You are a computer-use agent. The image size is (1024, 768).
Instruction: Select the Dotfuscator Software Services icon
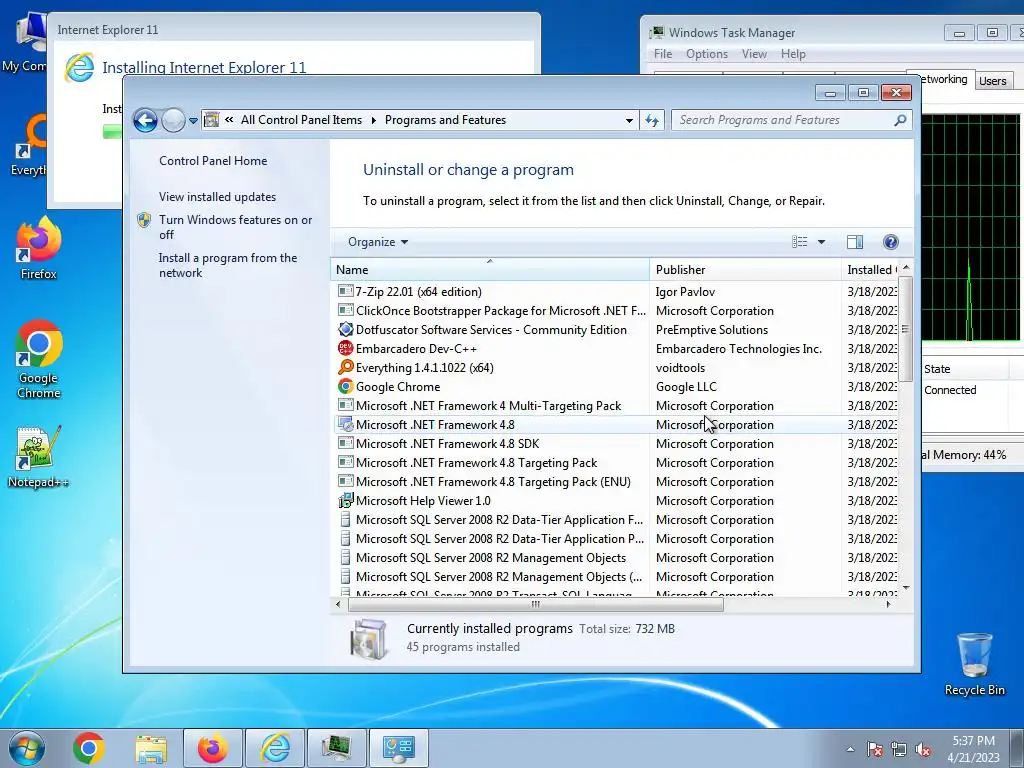pyautogui.click(x=345, y=330)
